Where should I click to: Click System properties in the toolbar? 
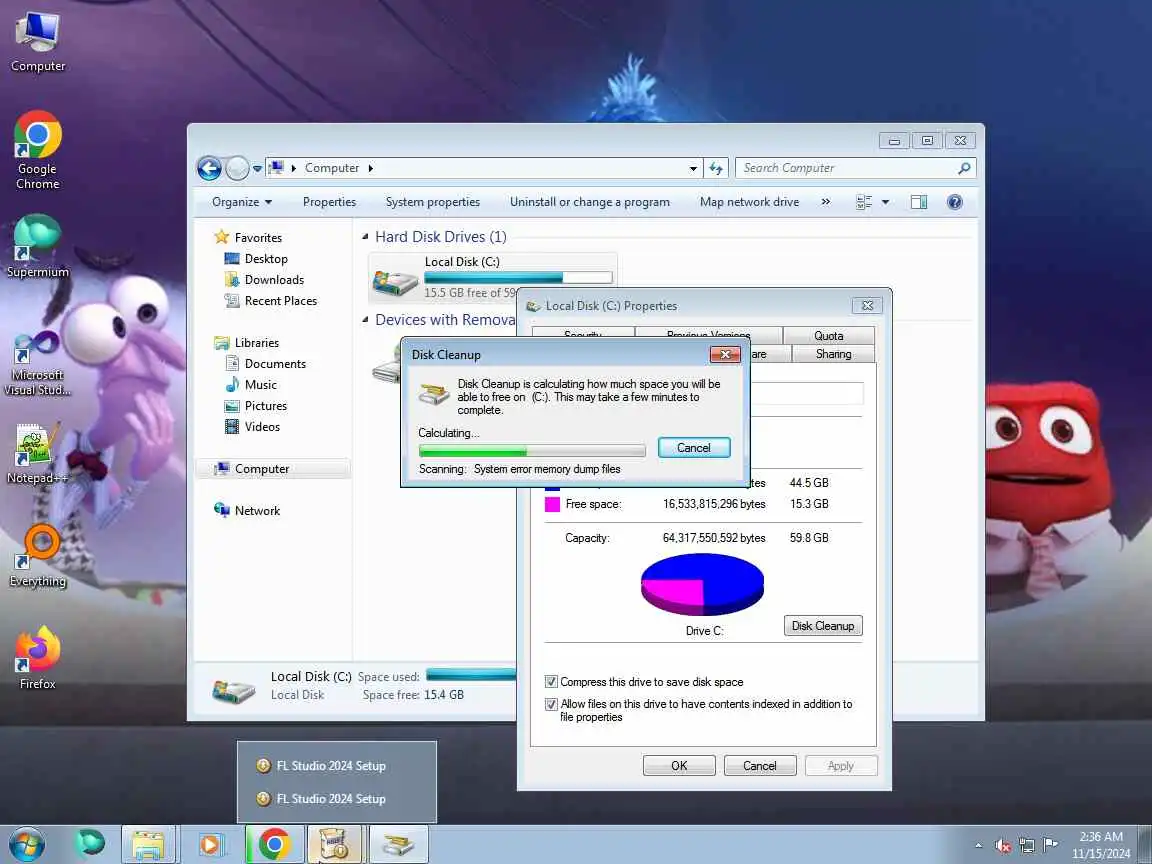click(x=433, y=202)
